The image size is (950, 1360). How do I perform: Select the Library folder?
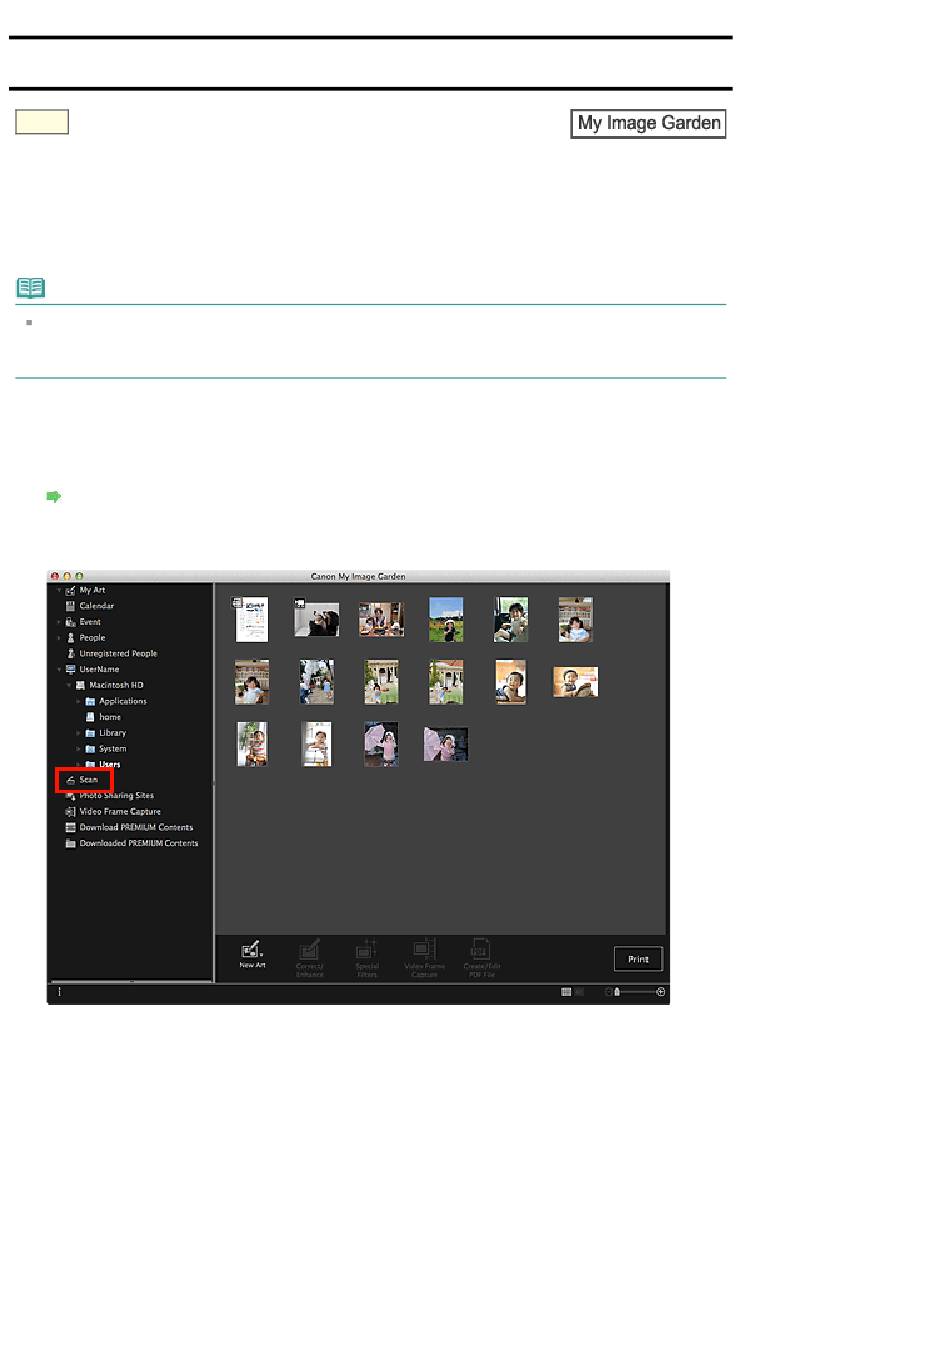tap(105, 733)
